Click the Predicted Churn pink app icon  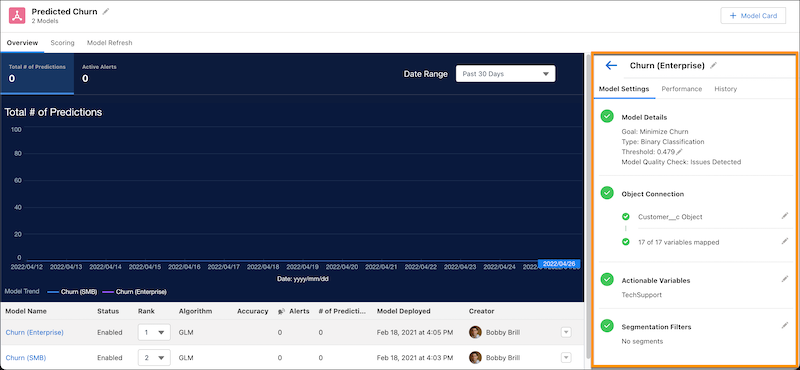tap(17, 15)
